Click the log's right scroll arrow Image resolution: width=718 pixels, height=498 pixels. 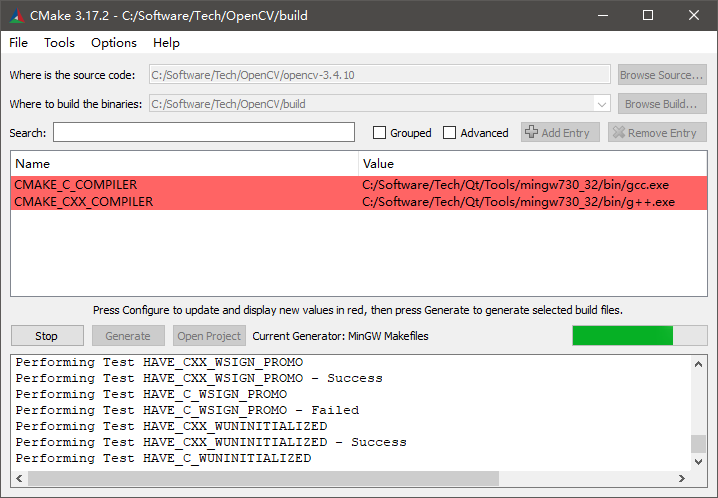click(682, 478)
